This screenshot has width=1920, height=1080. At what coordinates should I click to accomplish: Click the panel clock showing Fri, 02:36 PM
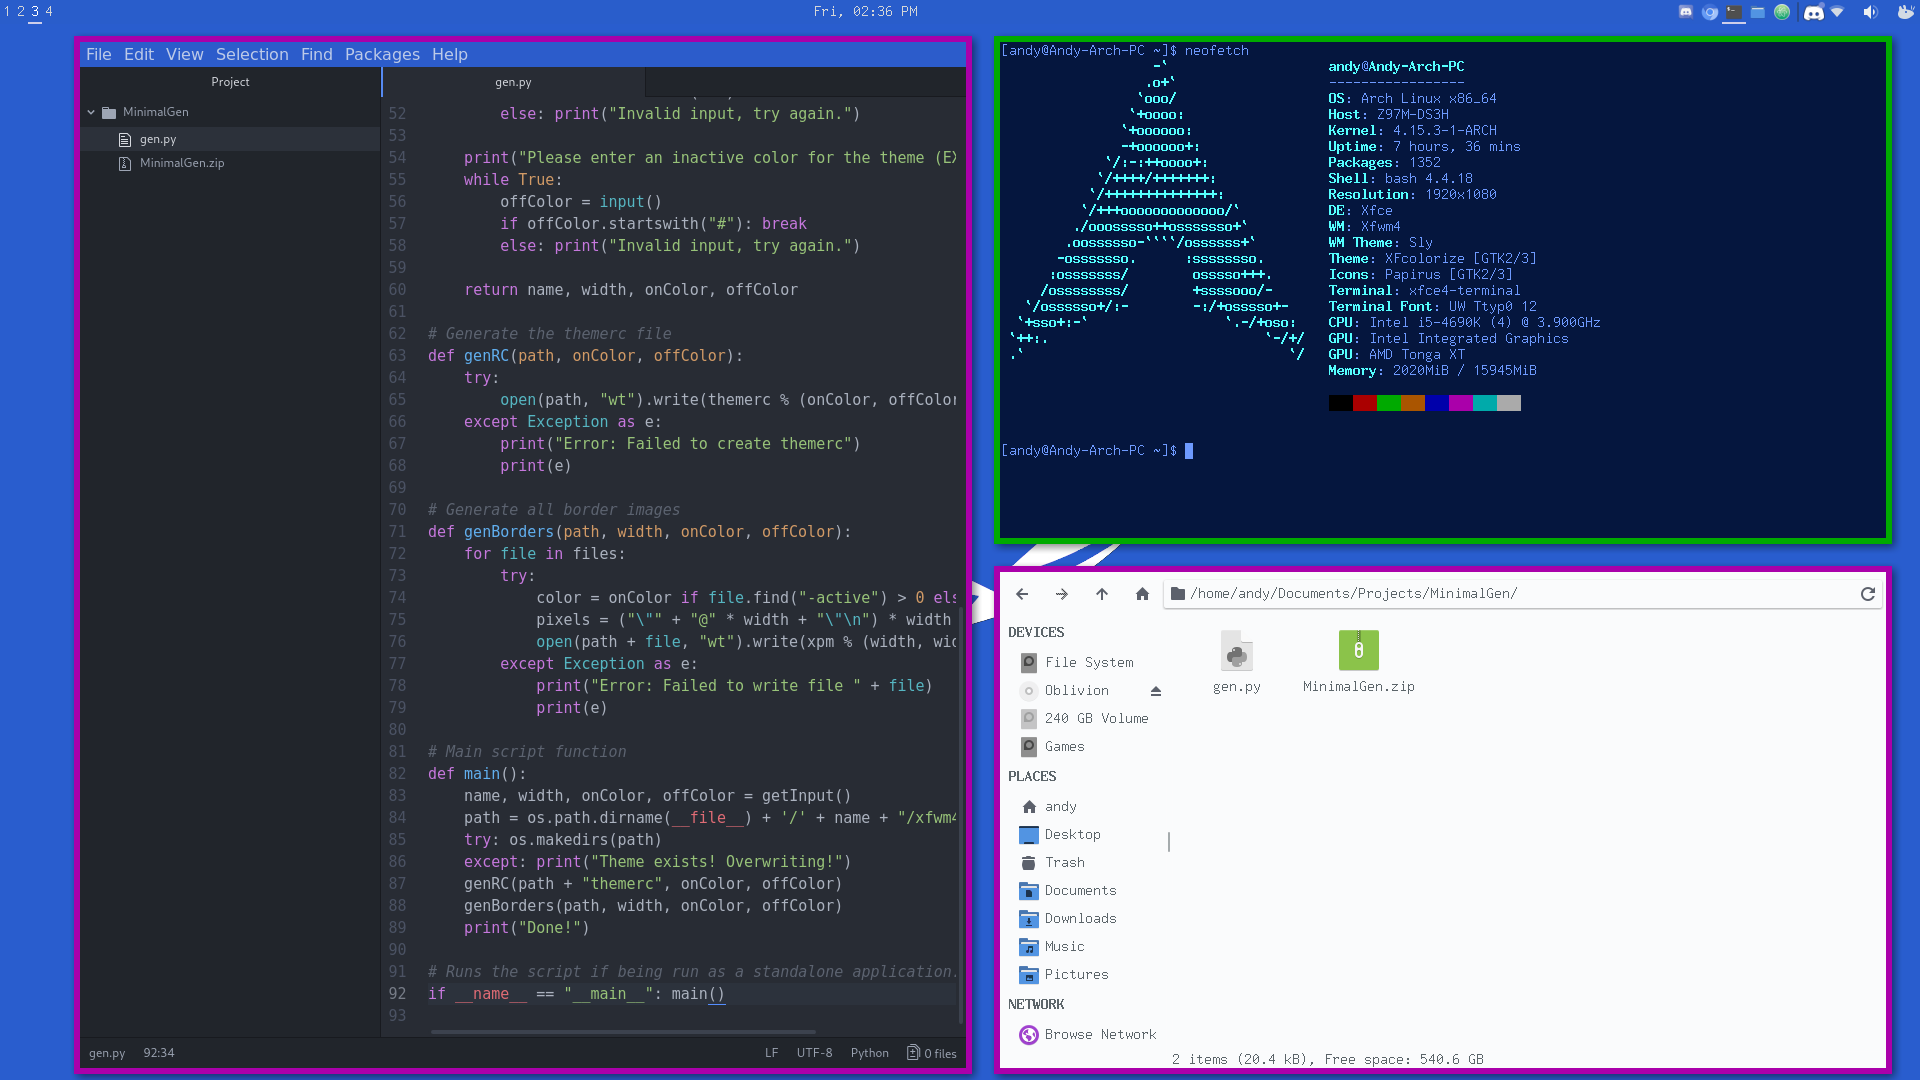pos(866,11)
